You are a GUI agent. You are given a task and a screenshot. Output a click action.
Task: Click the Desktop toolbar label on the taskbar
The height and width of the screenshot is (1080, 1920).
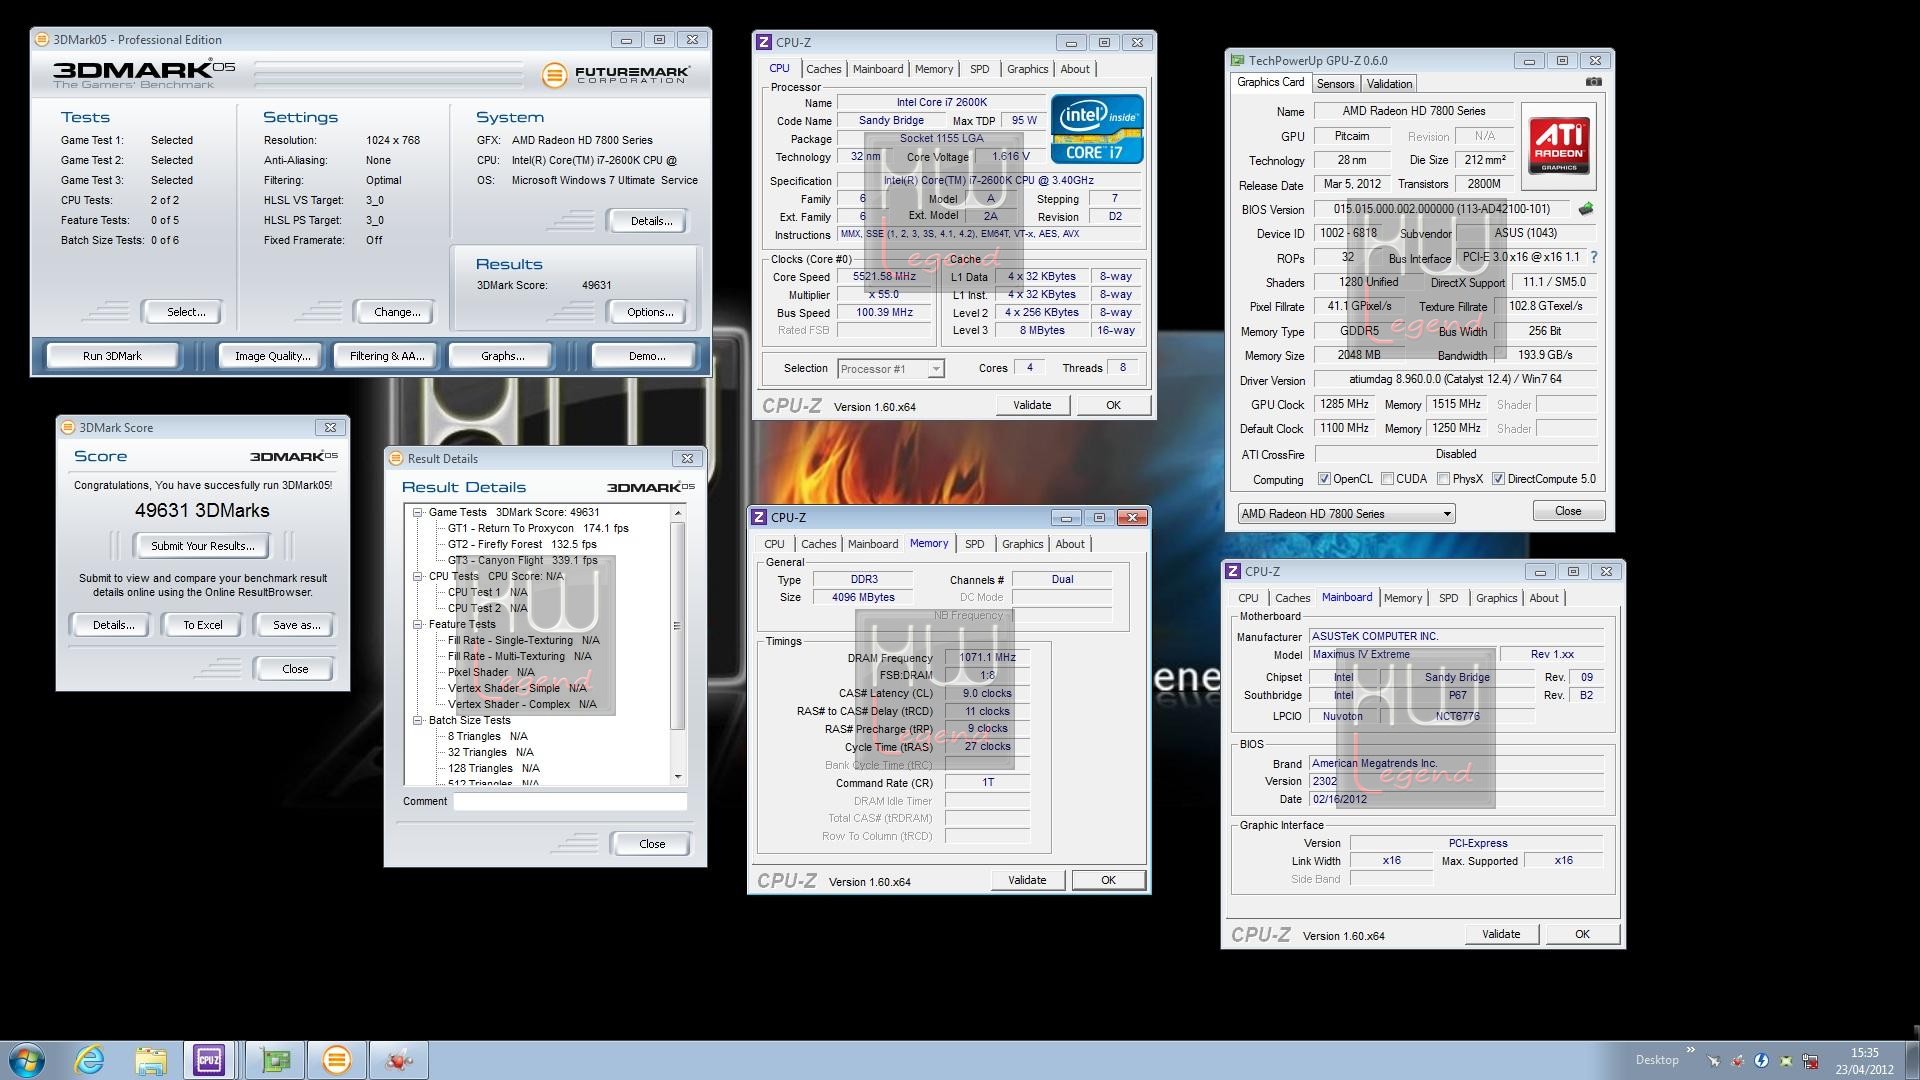[x=1657, y=1060]
